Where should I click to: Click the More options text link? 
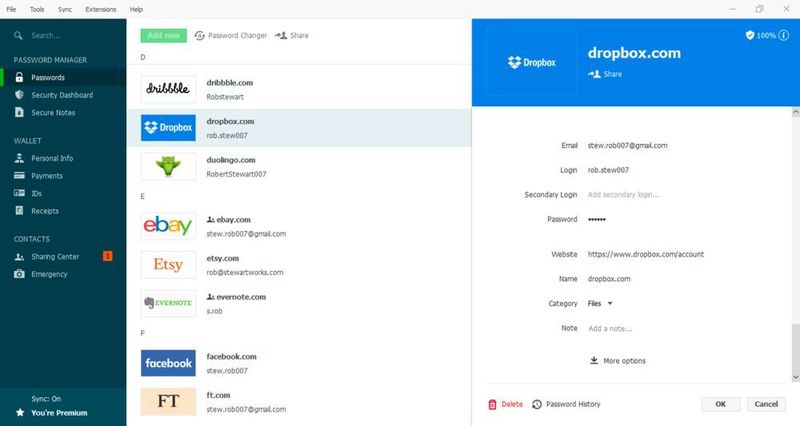click(624, 361)
